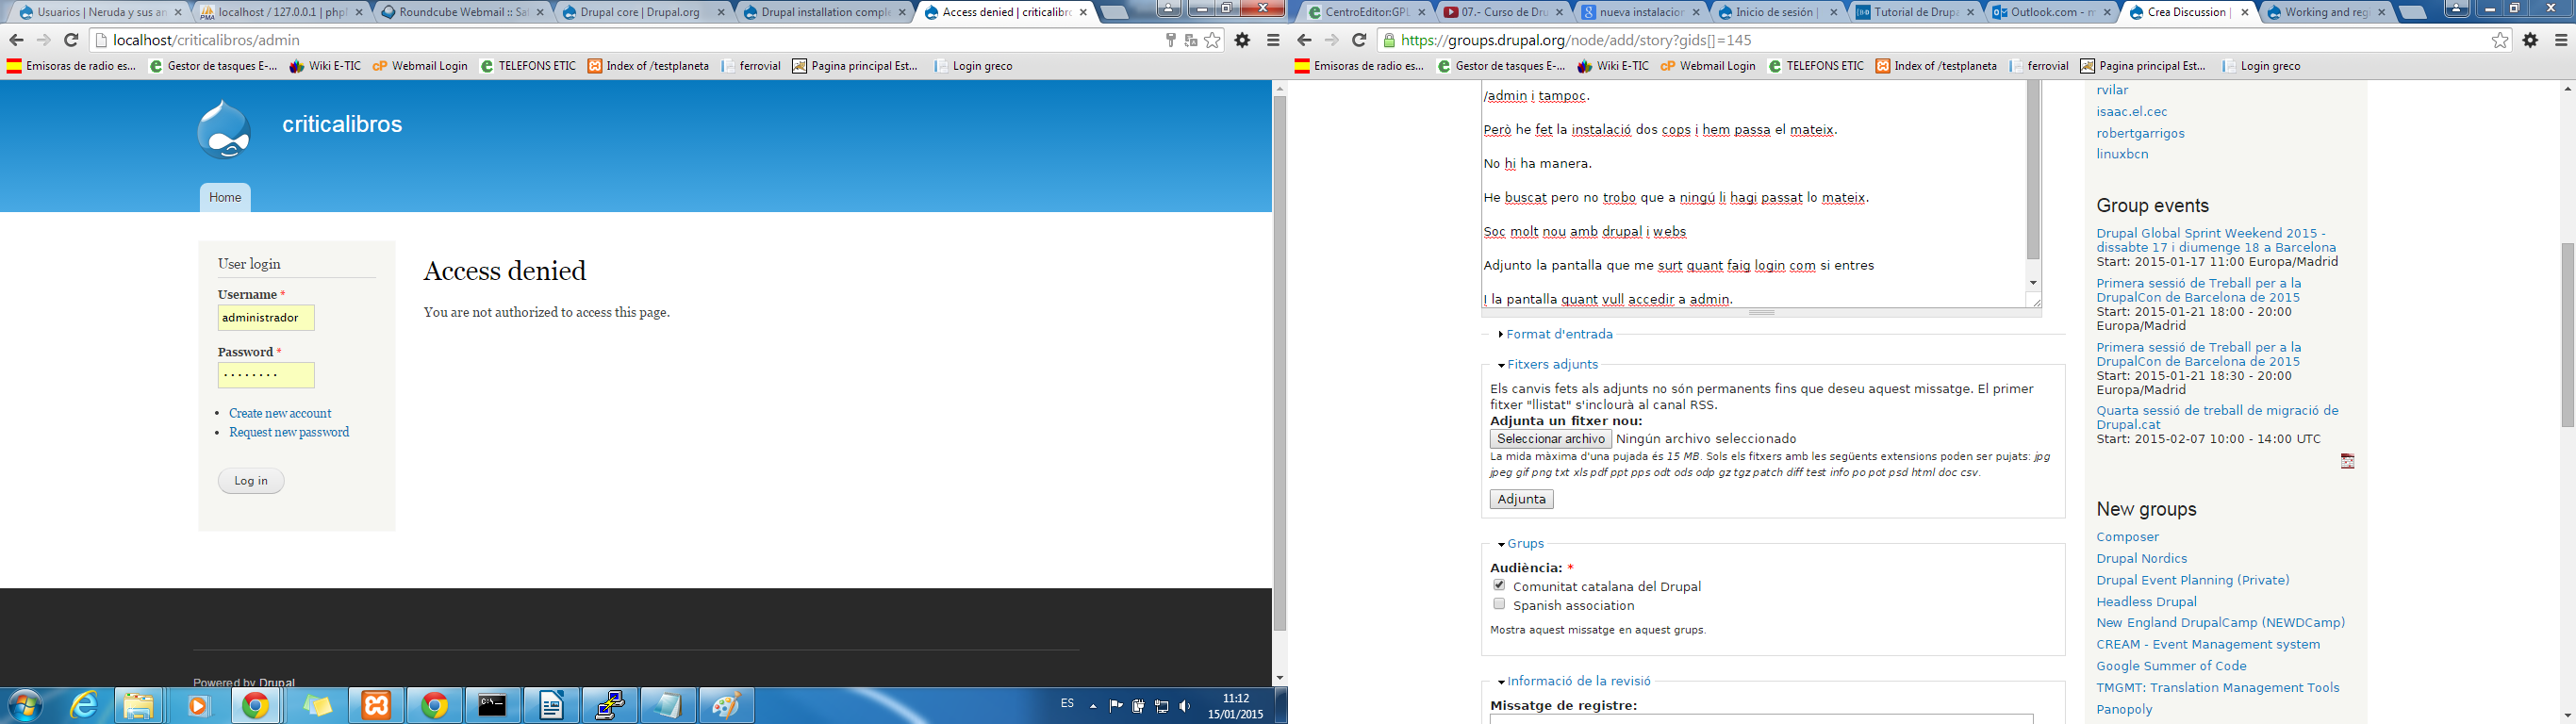Open the command prompt taskbar icon

(493, 706)
